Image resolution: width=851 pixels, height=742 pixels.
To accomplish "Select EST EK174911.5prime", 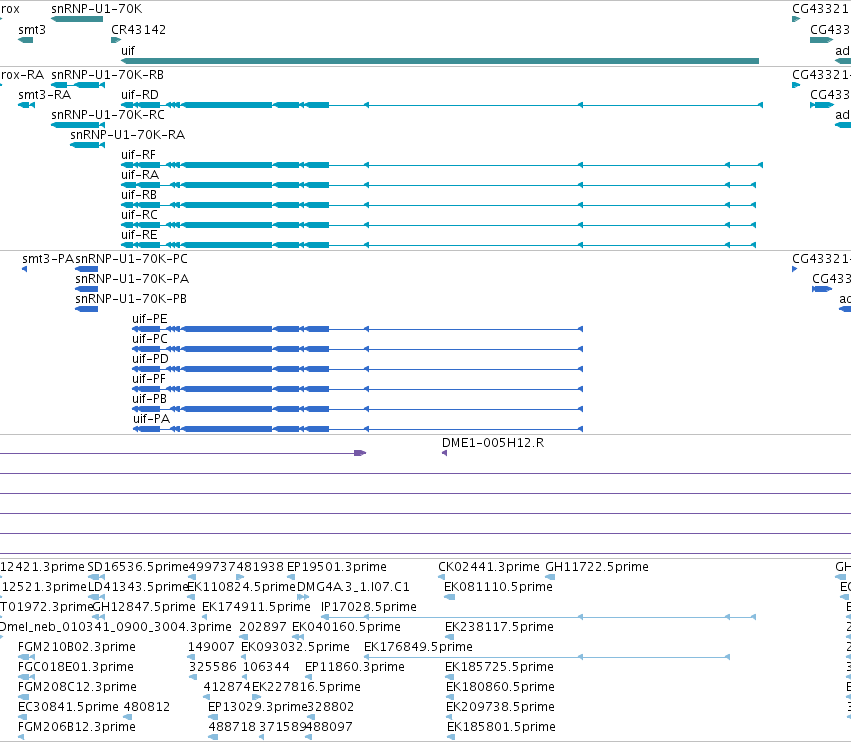I will 205,617.
